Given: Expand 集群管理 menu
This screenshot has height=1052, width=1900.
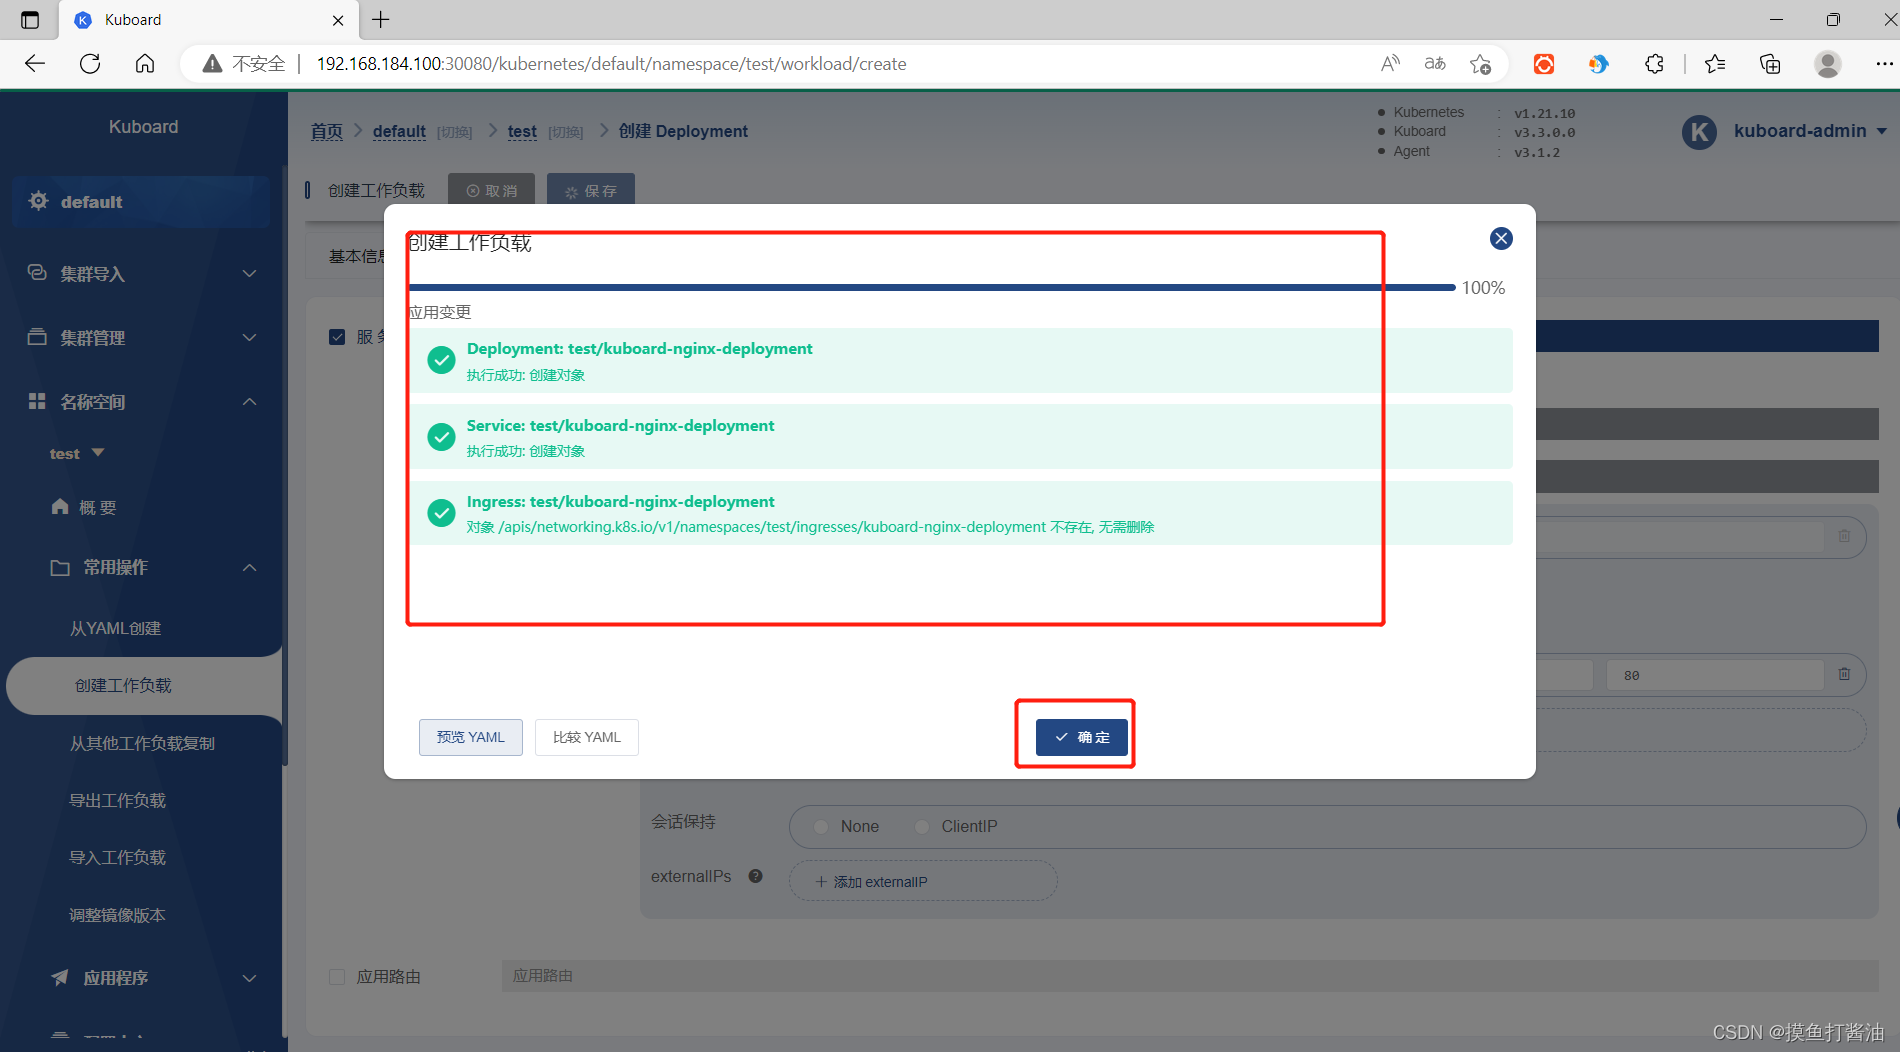Looking at the screenshot, I should pyautogui.click(x=141, y=337).
